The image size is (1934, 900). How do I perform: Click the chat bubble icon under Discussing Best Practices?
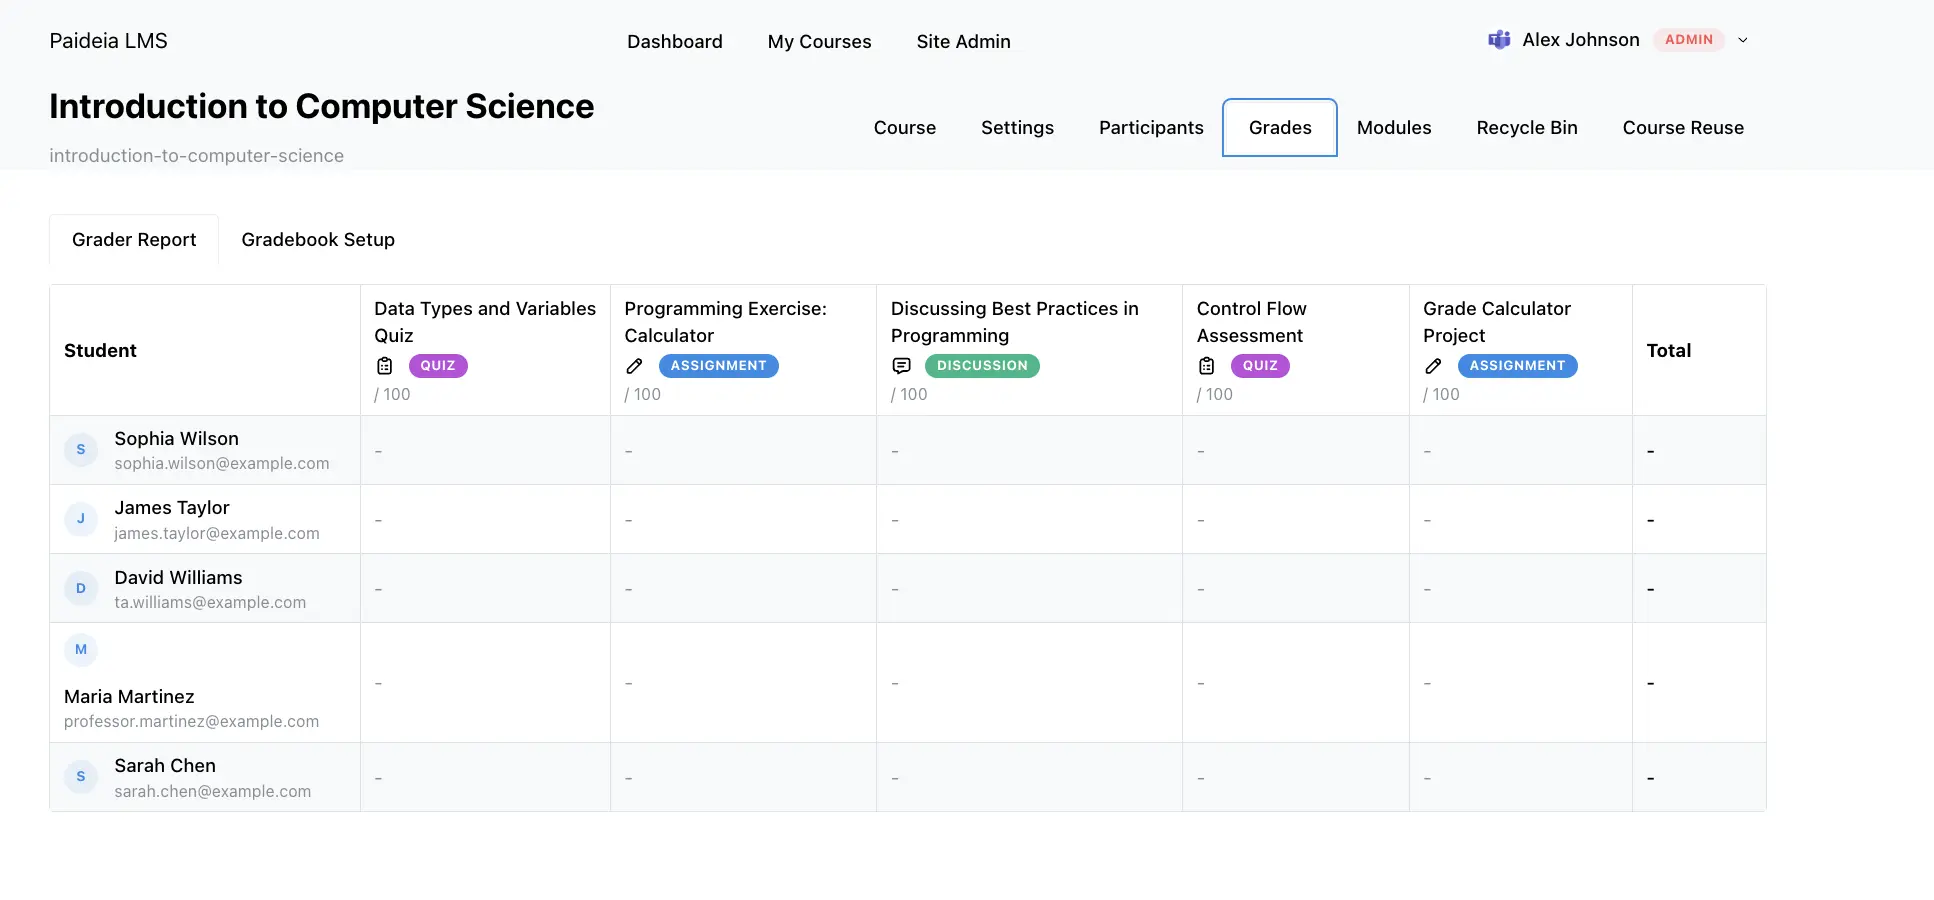(901, 366)
